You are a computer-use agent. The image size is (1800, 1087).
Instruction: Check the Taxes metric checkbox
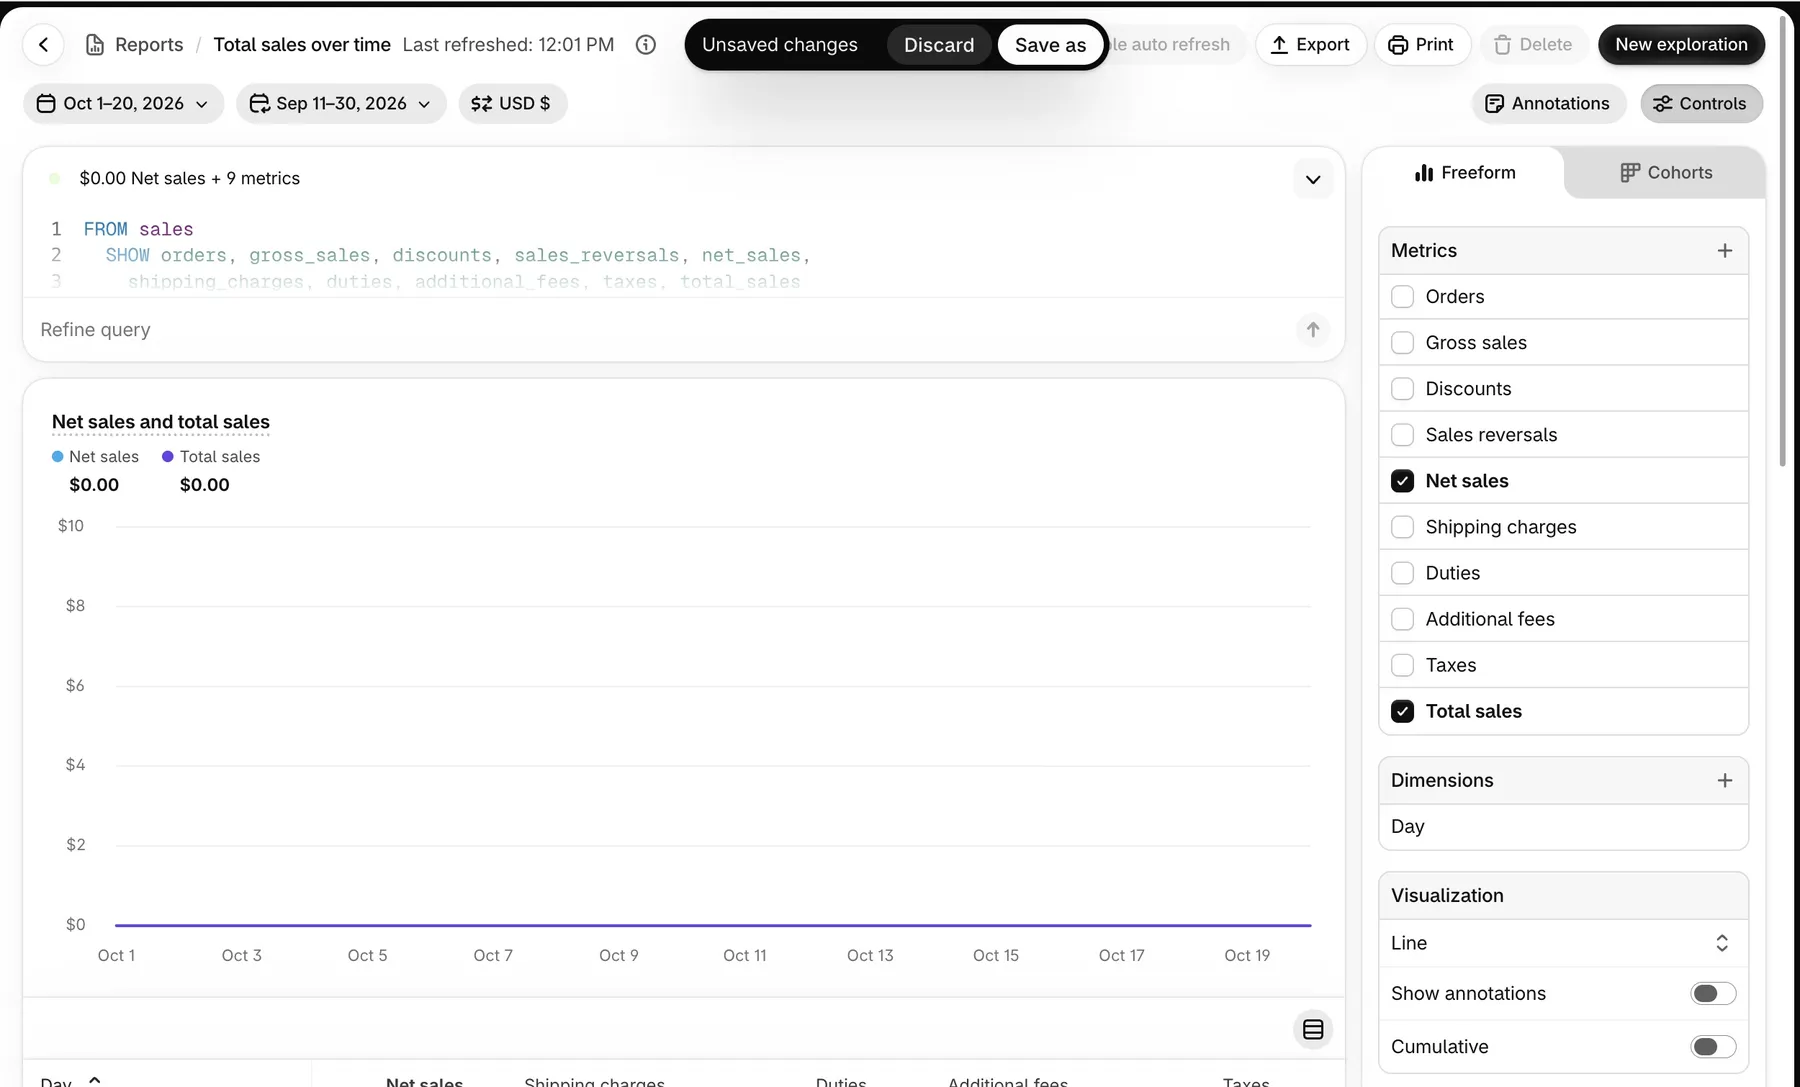point(1403,665)
